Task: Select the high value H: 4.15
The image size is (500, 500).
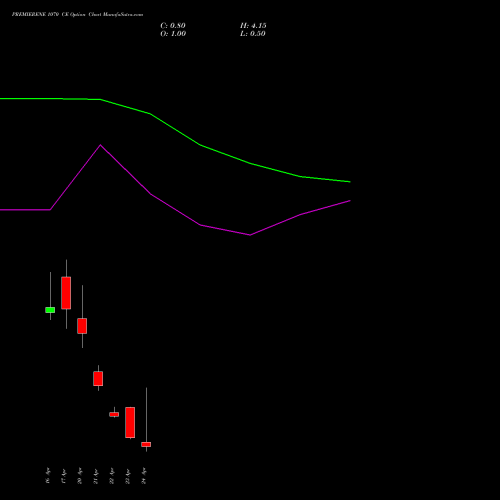Action: click(253, 26)
